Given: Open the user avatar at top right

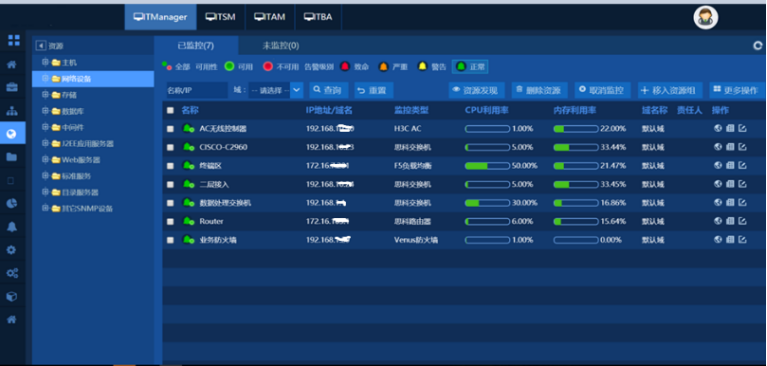Looking at the screenshot, I should [705, 18].
